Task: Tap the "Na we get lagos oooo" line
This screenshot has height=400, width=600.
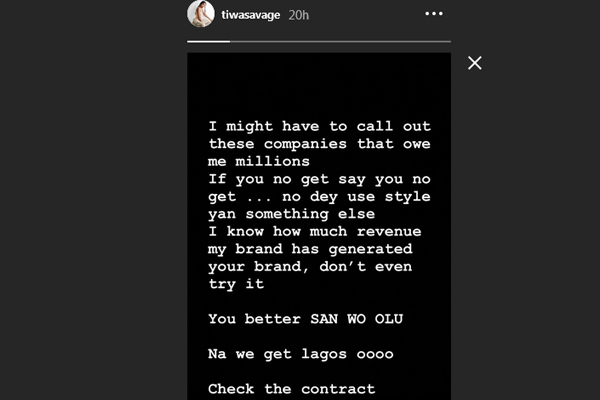Action: point(291,354)
